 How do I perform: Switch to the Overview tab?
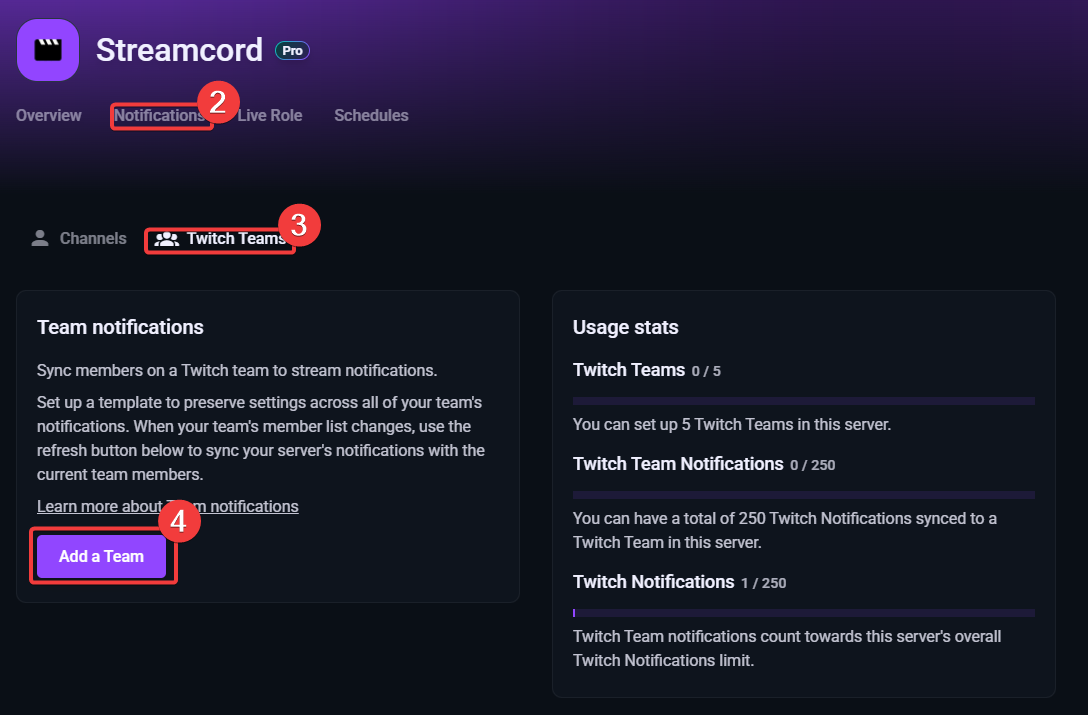(48, 115)
